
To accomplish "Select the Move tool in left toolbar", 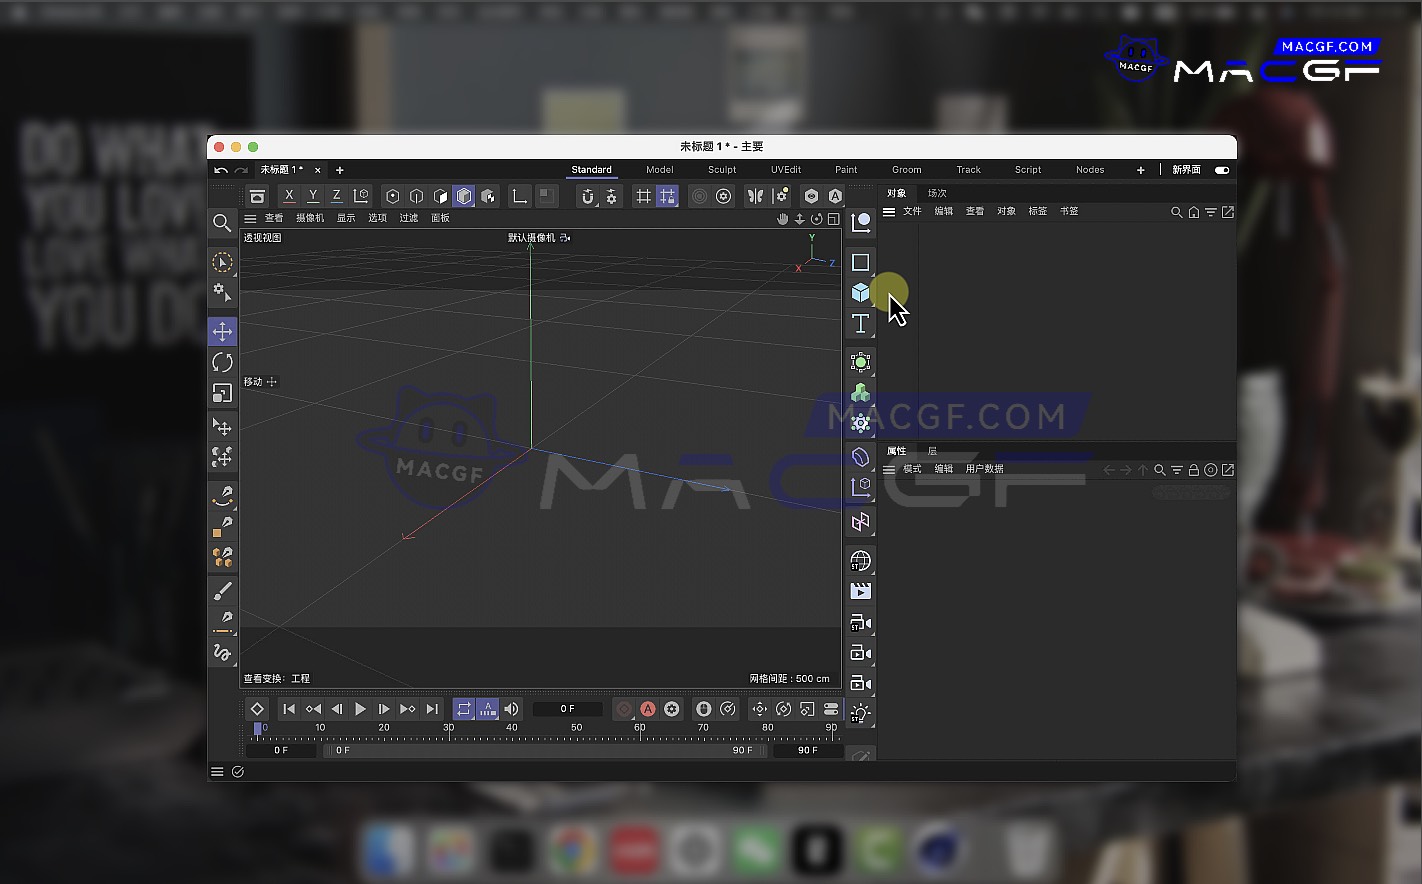I will (222, 331).
